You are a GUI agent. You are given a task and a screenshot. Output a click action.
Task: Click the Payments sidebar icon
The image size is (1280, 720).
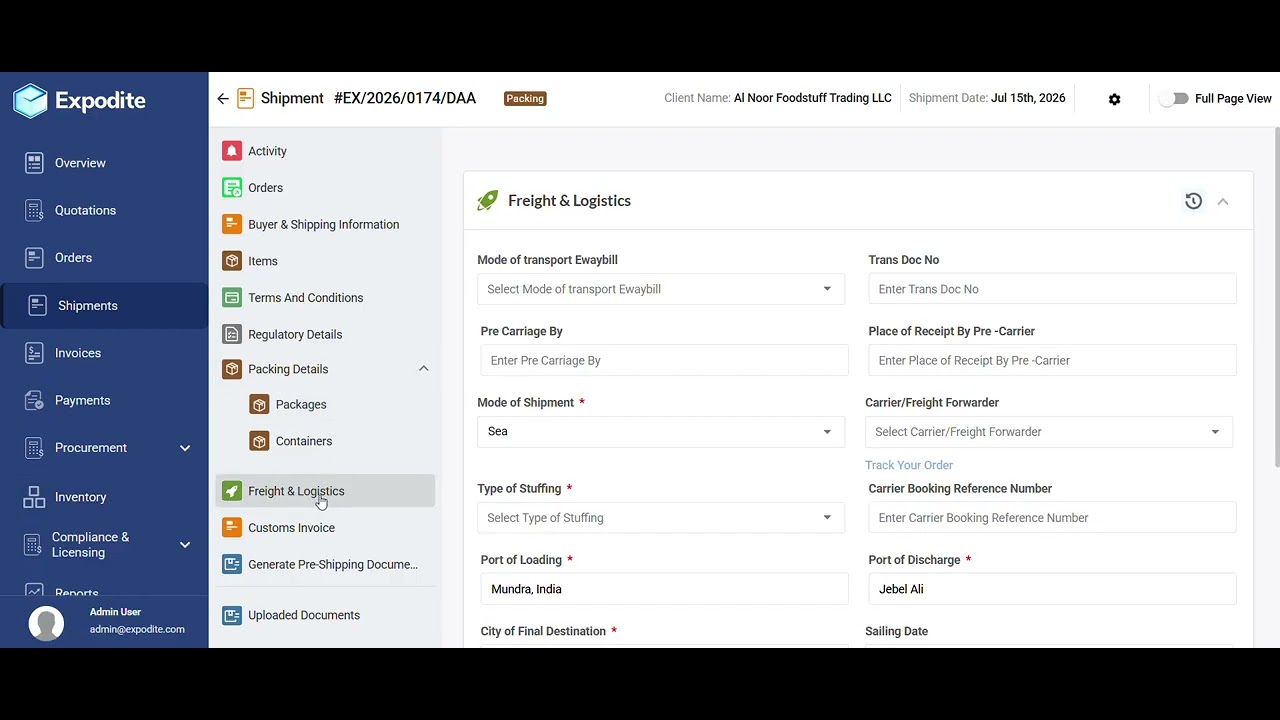point(34,400)
